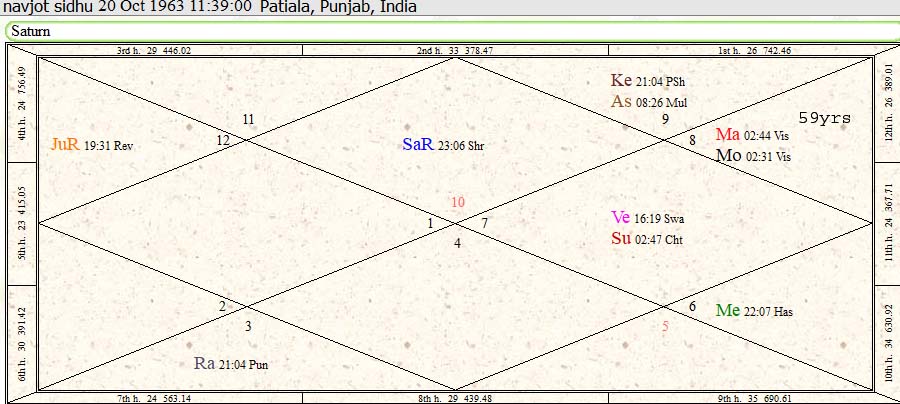This screenshot has height=404, width=900.
Task: Select the Mercury Me 22:07 Has label
Action: 754,311
